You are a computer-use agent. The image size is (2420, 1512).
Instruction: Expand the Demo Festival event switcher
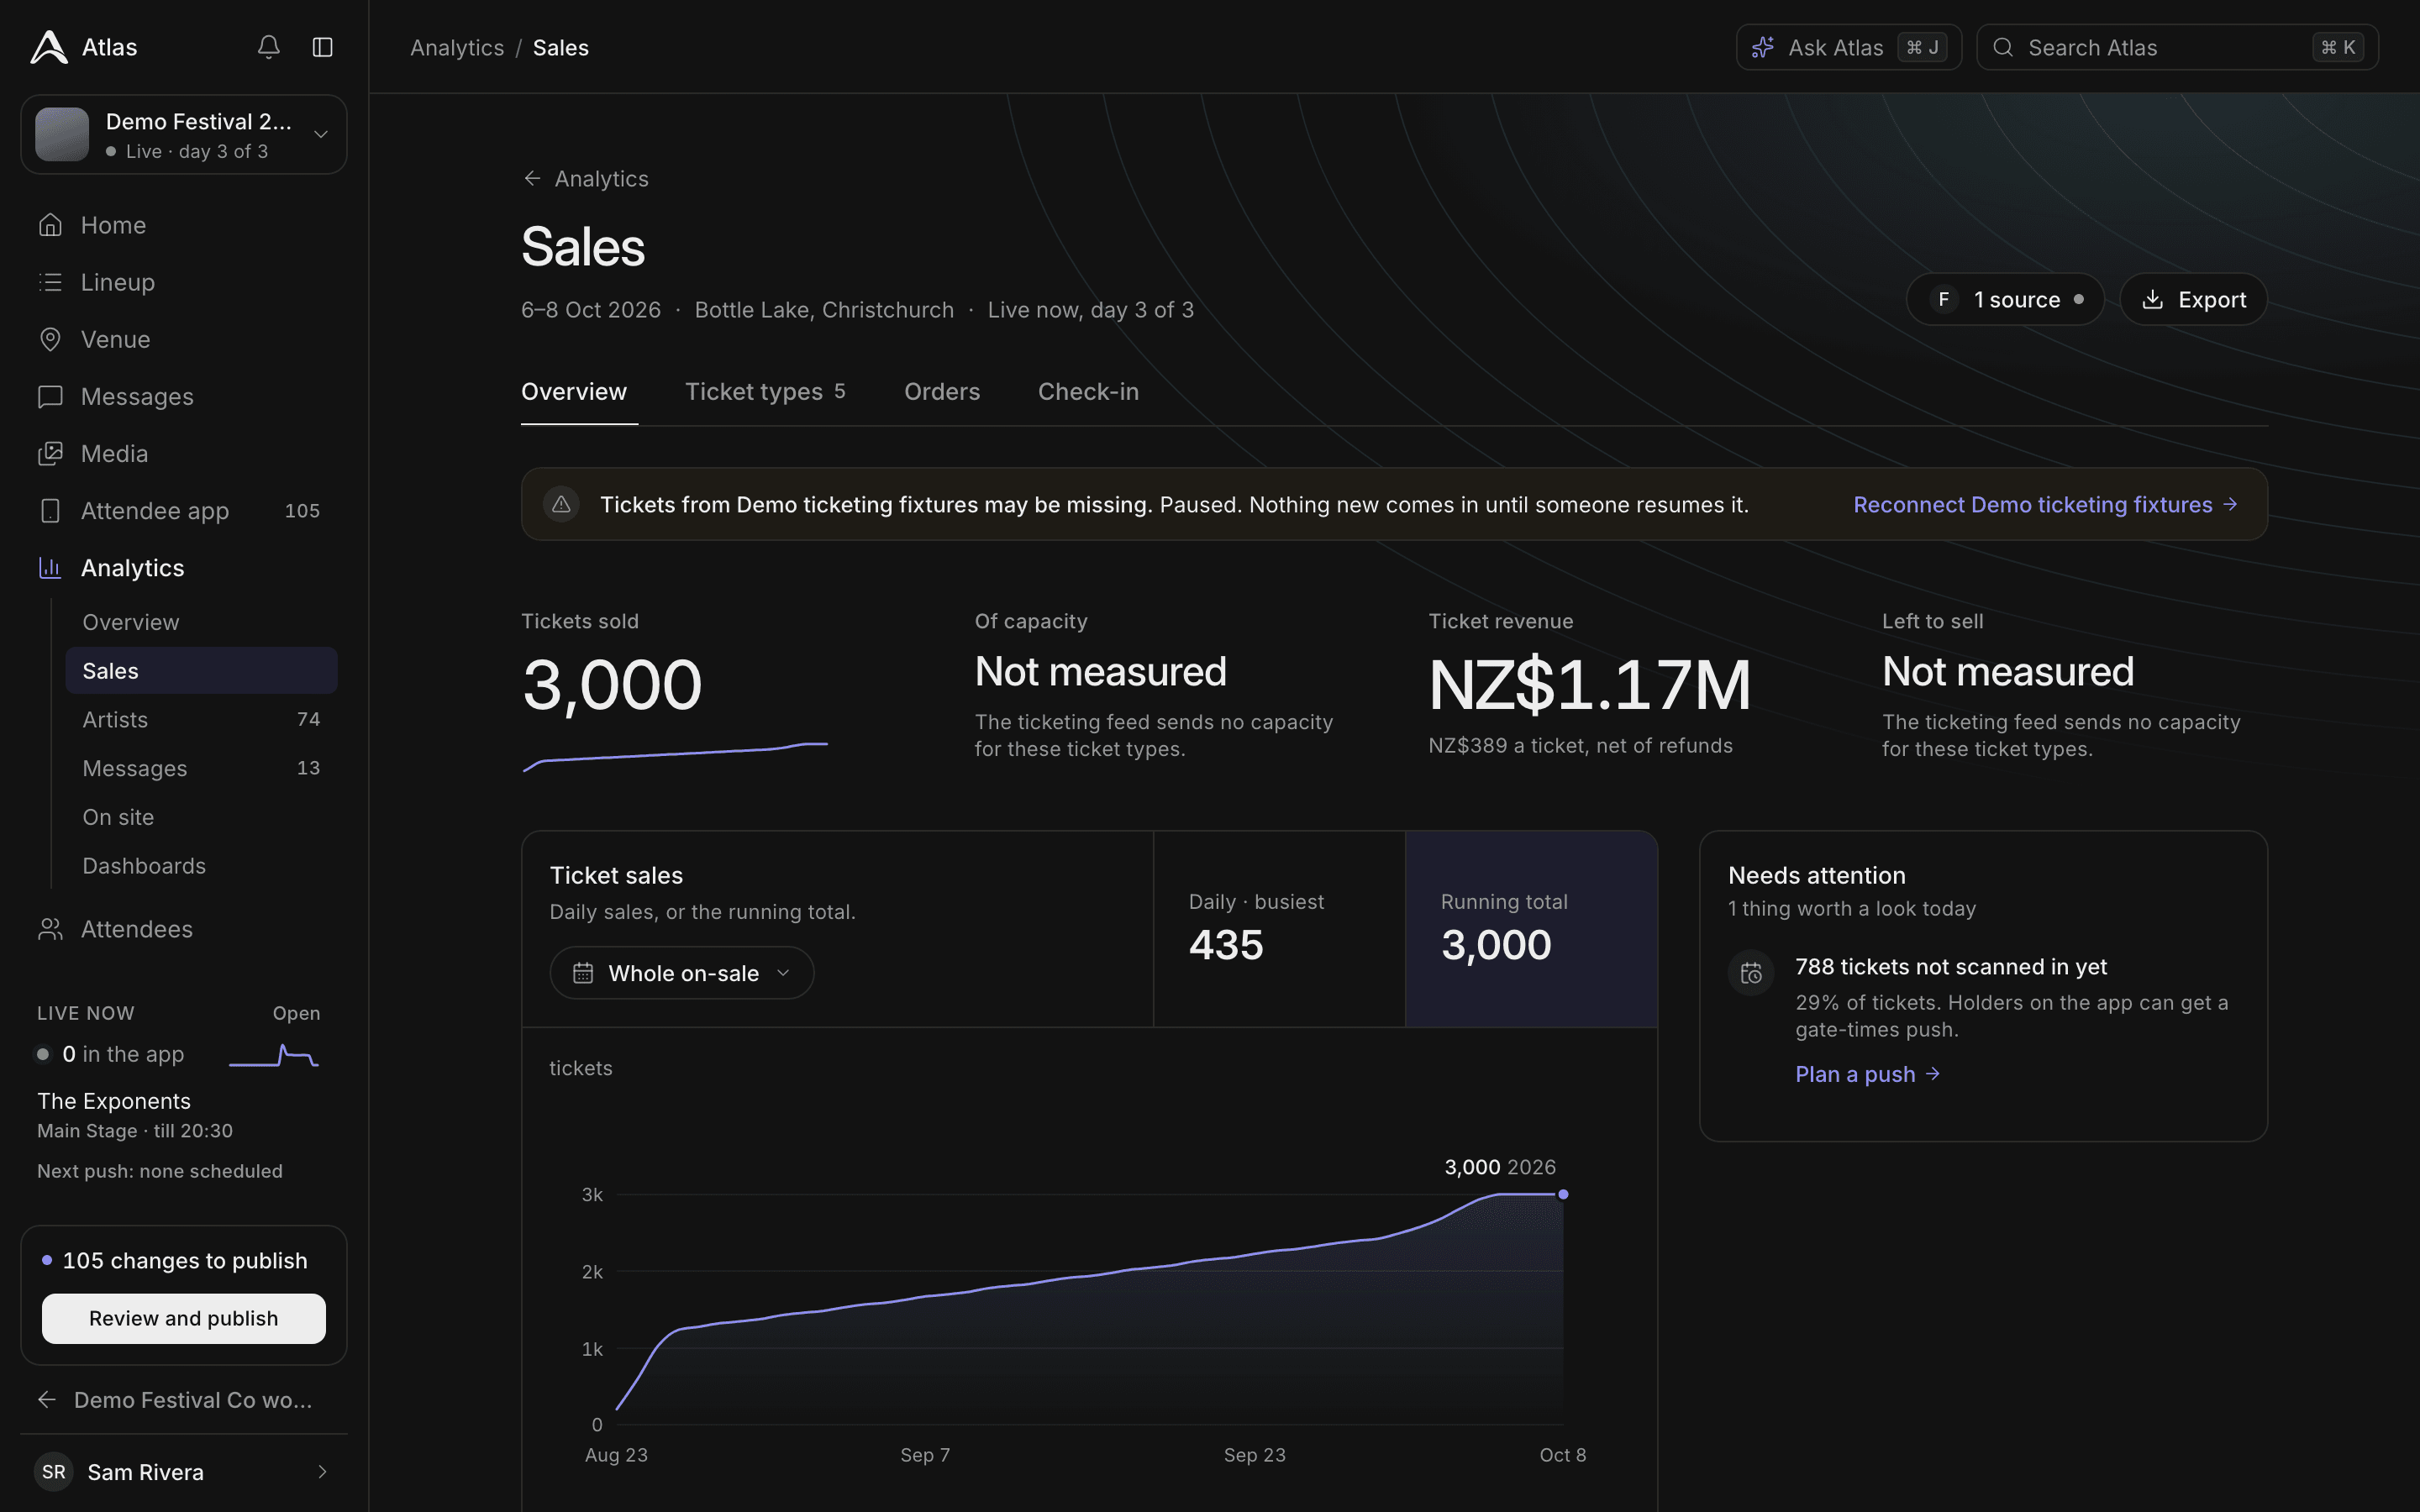[184, 134]
